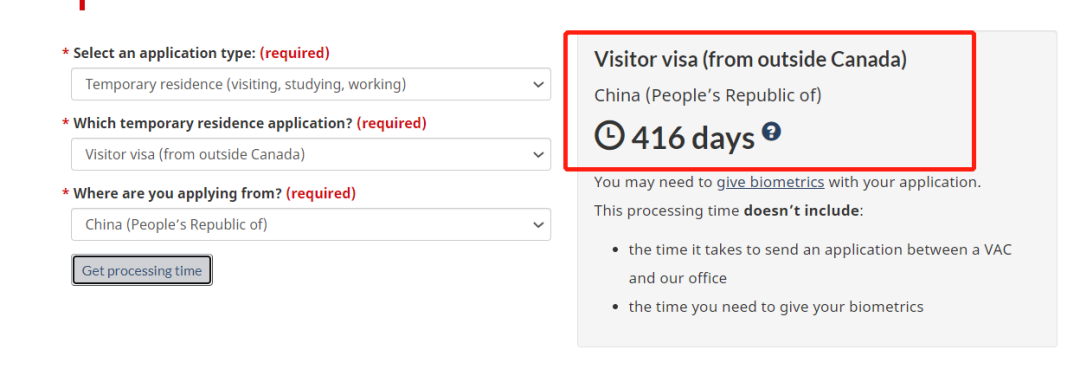Click the China country text in the results panel

[708, 95]
